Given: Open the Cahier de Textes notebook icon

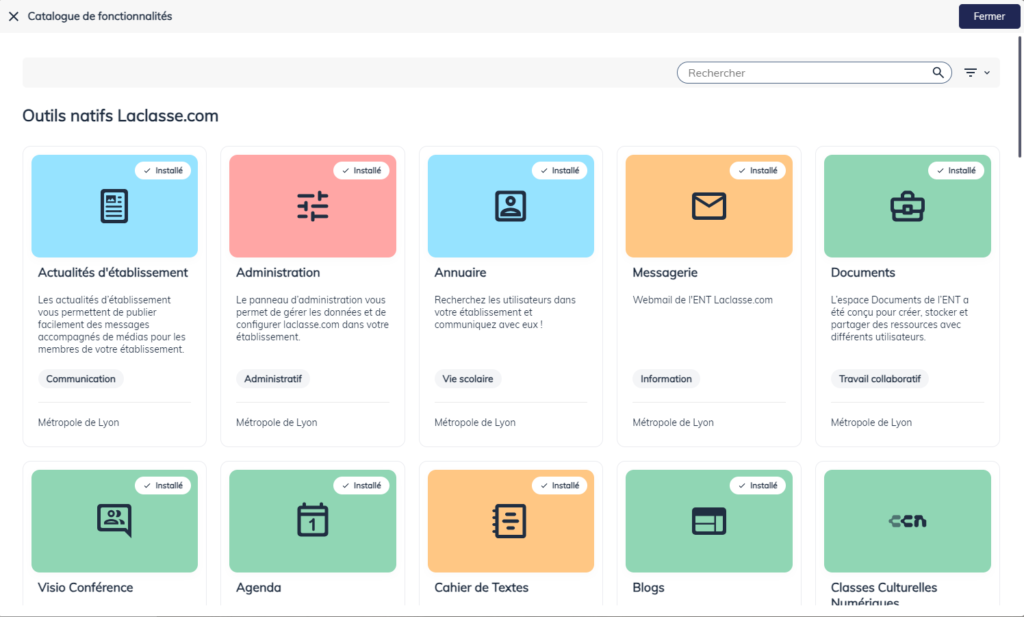Looking at the screenshot, I should pyautogui.click(x=510, y=520).
